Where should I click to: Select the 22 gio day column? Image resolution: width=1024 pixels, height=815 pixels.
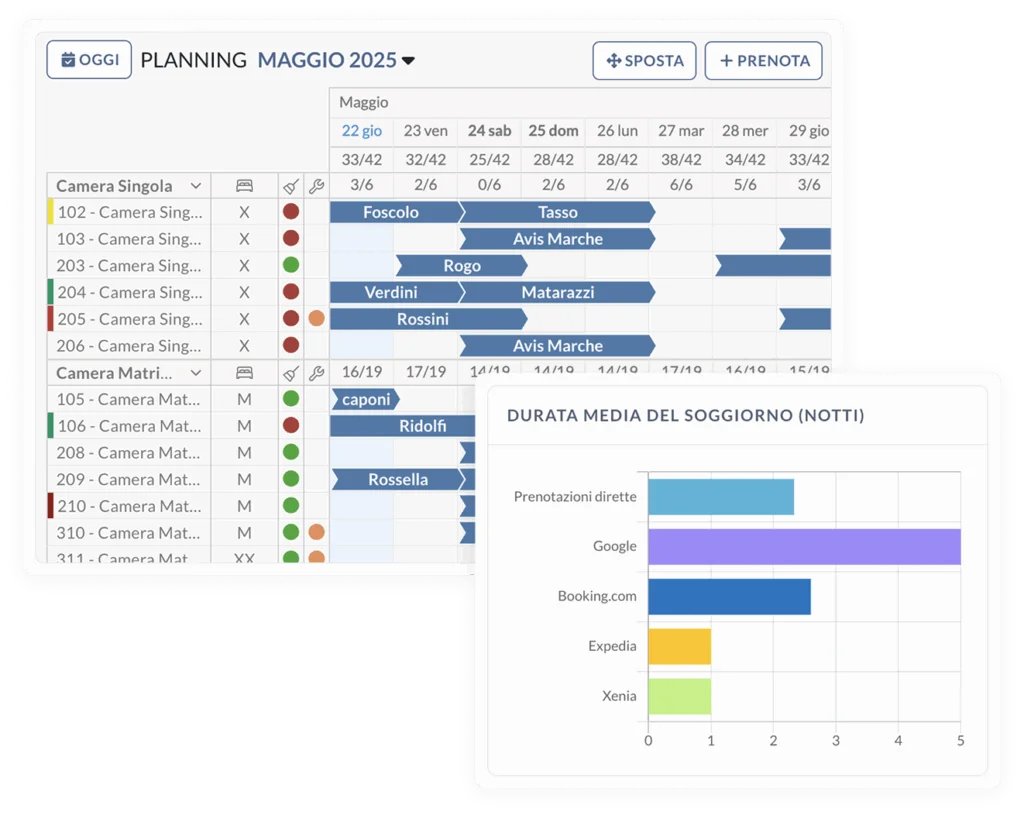362,131
